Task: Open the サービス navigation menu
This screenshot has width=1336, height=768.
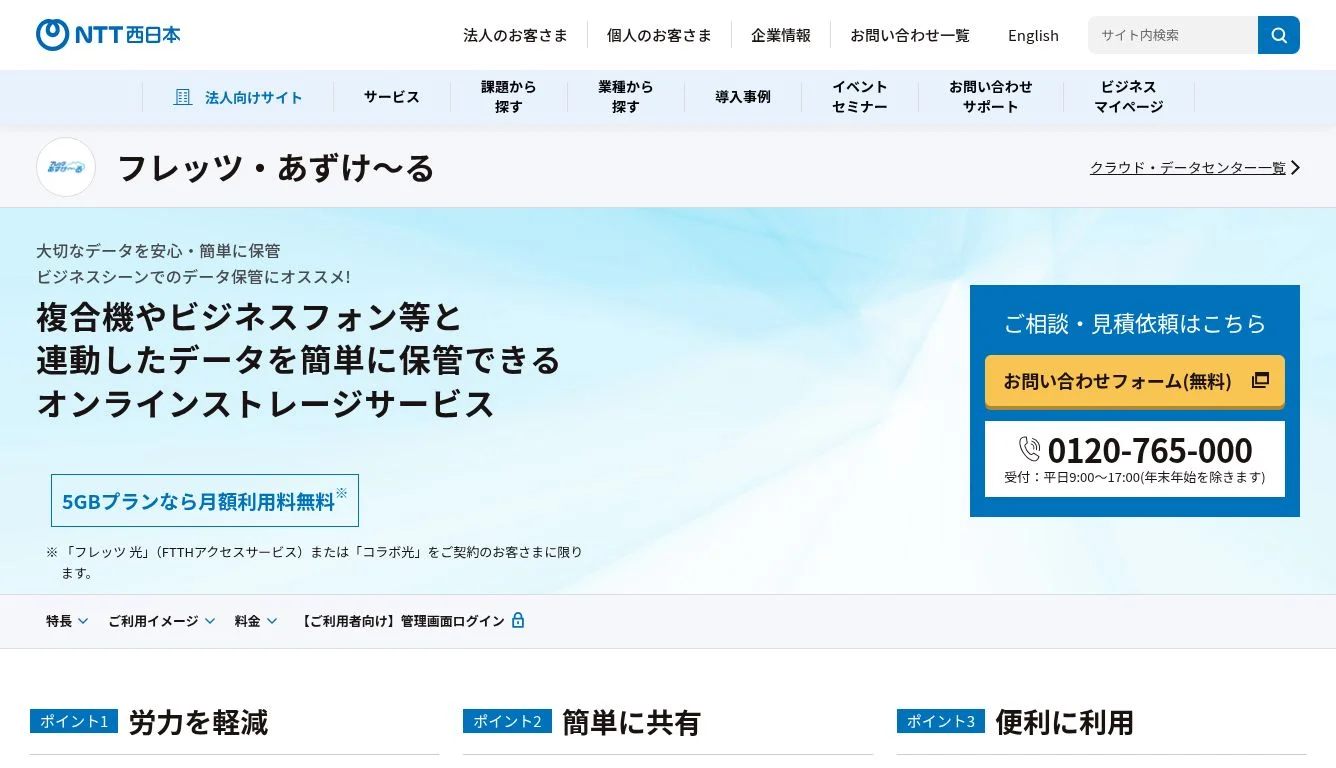Action: 392,97
